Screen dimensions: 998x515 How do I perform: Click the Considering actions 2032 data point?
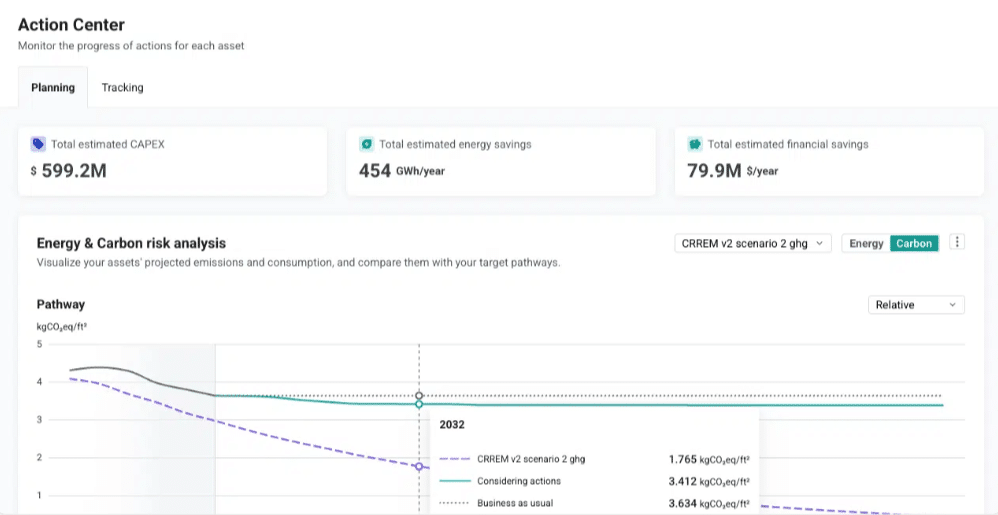point(419,404)
